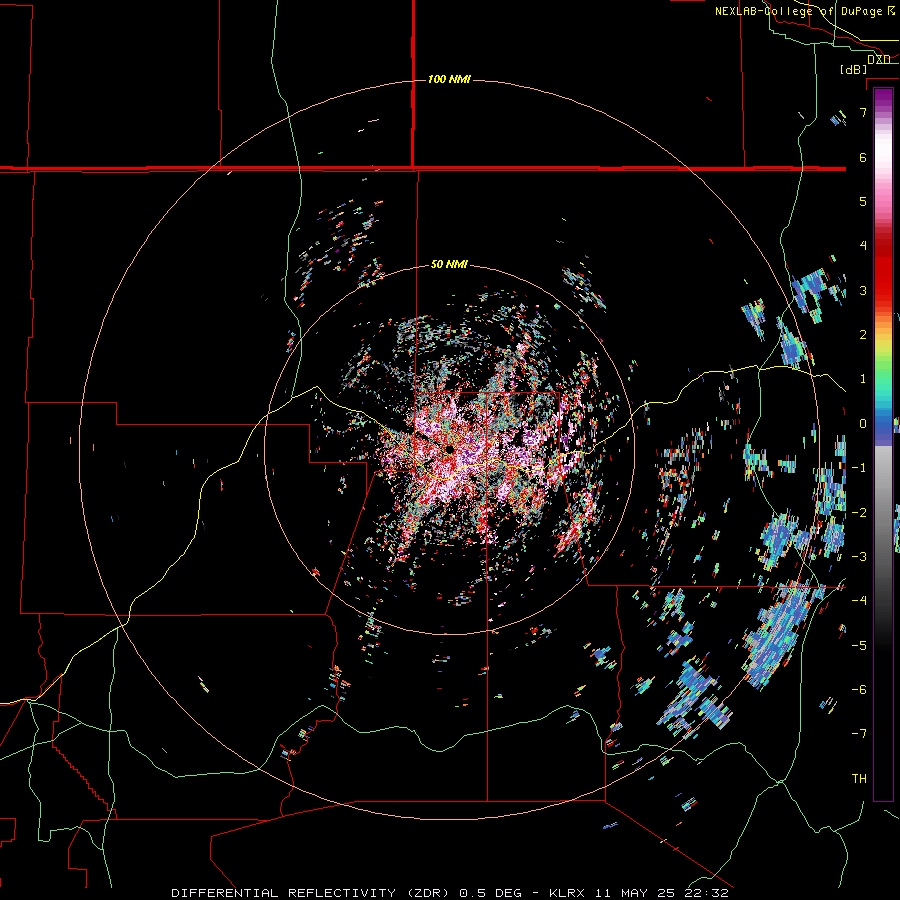The image size is (900, 900).
Task: Click the "50 NMI" range ring label
Action: tap(449, 264)
